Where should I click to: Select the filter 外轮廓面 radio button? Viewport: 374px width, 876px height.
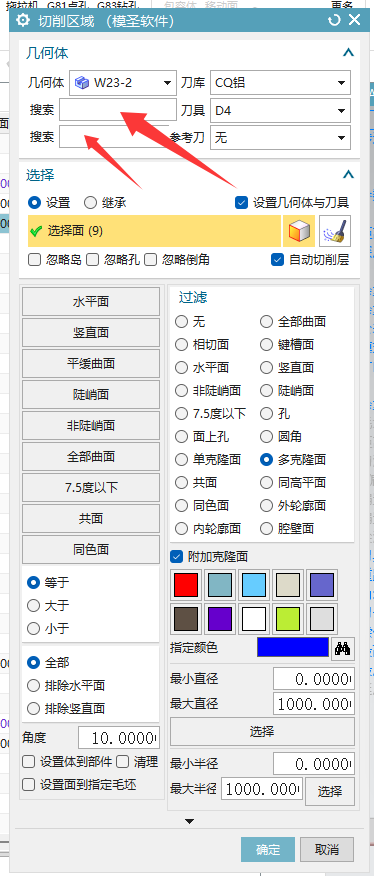pyautogui.click(x=266, y=506)
